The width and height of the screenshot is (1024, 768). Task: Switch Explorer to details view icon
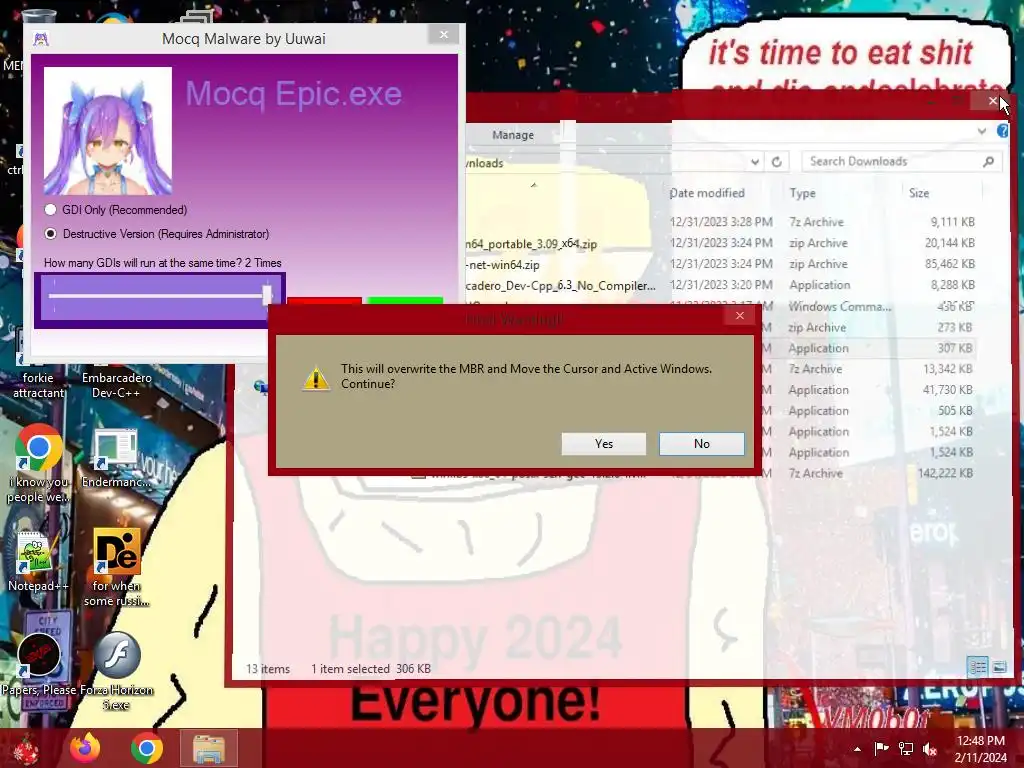(978, 667)
